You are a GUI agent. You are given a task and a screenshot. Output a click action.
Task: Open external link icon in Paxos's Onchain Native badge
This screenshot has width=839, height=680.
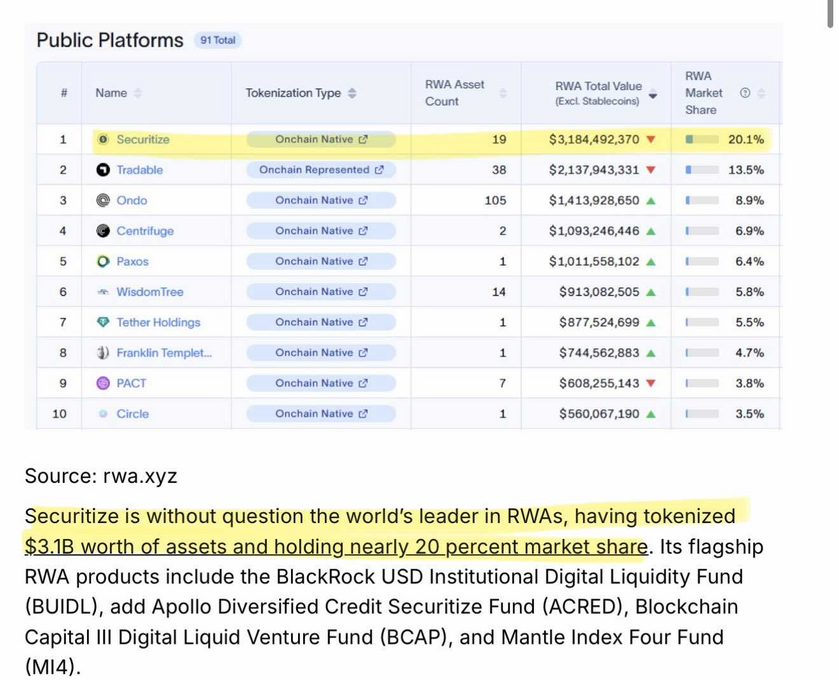363,261
